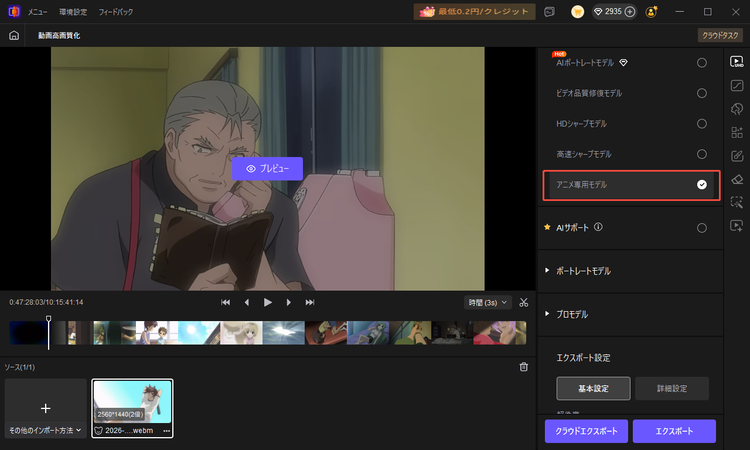The height and width of the screenshot is (450, 750).
Task: Play the video
Action: pos(268,302)
